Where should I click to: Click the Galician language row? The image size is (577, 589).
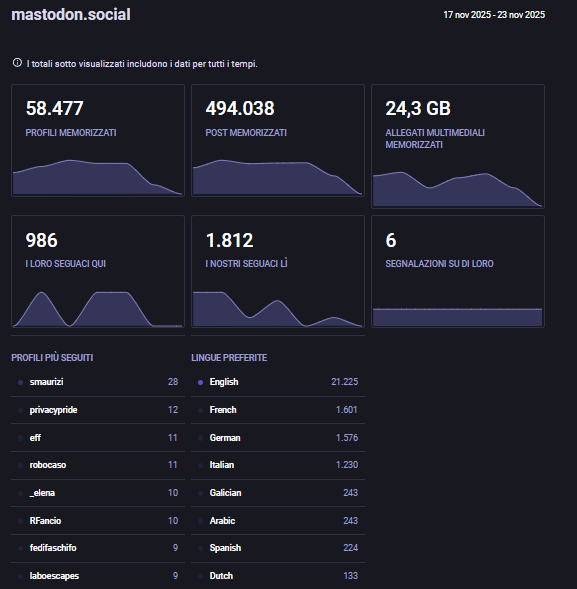[x=278, y=493]
